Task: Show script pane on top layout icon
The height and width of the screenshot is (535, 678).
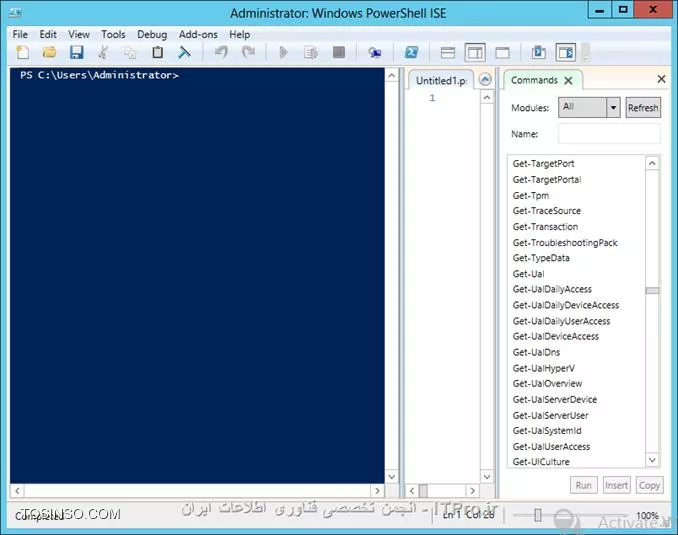Action: (448, 53)
